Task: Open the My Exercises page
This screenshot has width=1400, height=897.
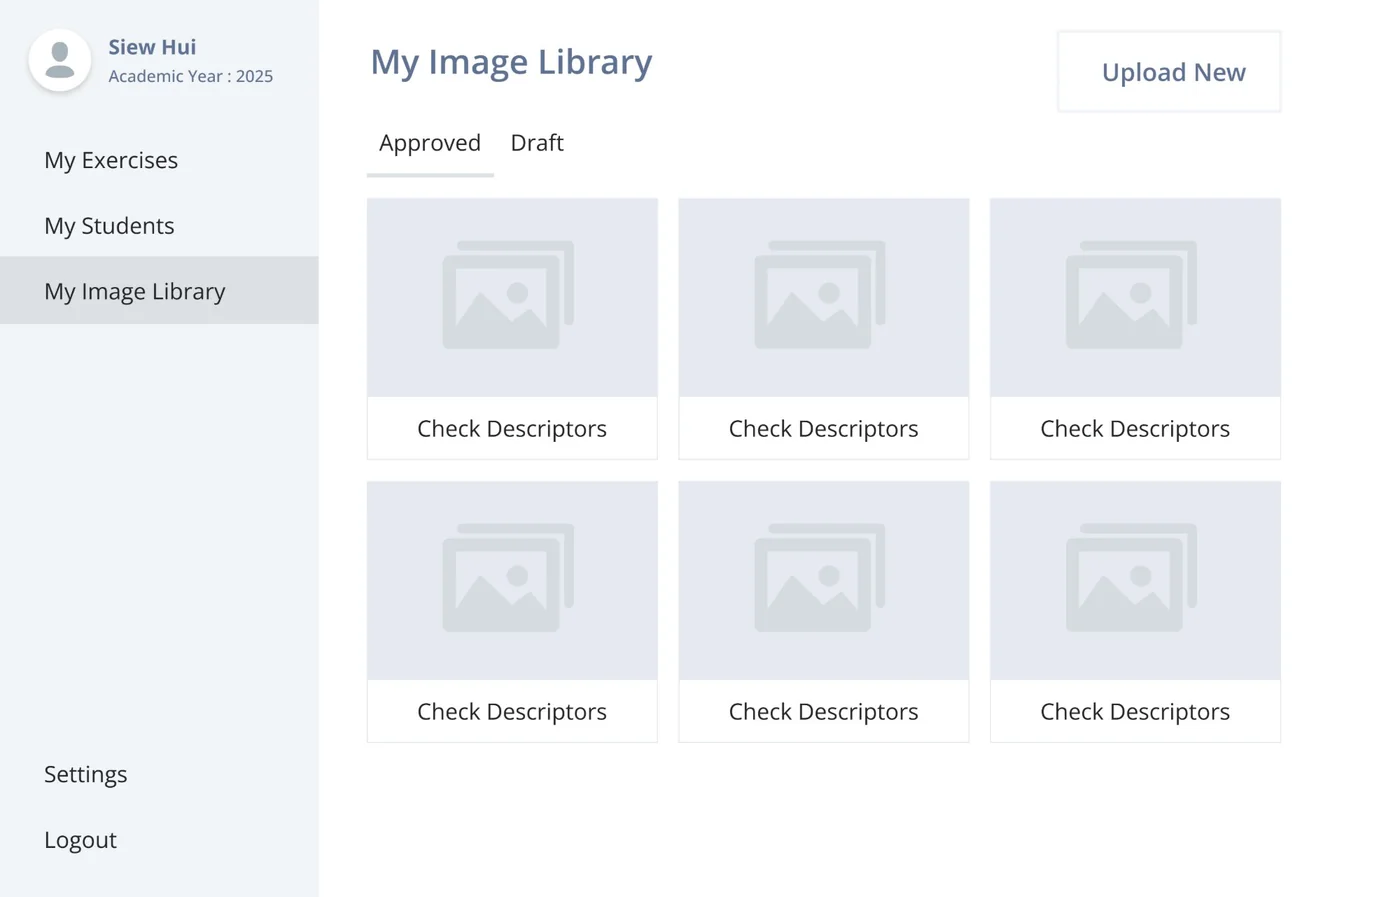Action: tap(111, 160)
